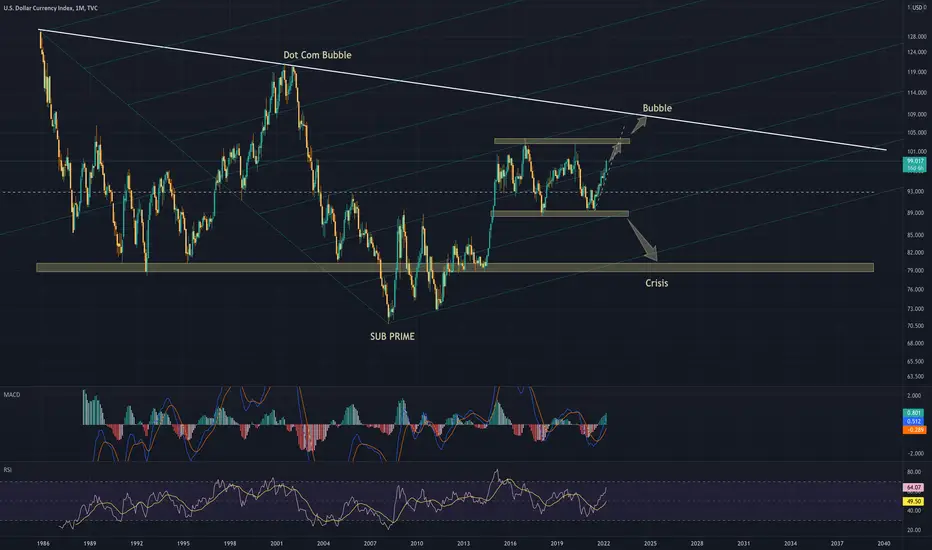Click the 2019 label on the time axis
Viewport: 932px width, 550px height.
point(557,543)
